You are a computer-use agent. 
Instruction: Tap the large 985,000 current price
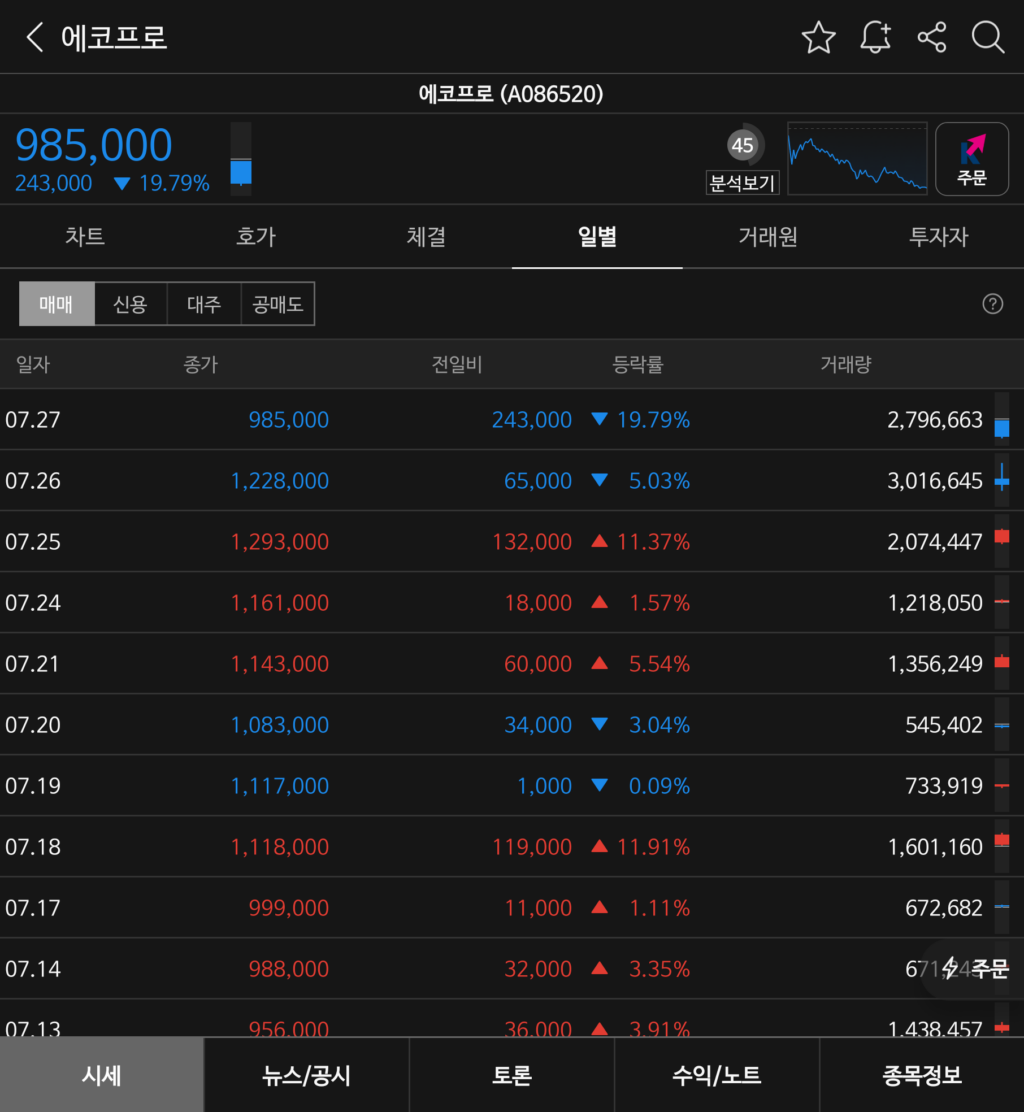(94, 145)
